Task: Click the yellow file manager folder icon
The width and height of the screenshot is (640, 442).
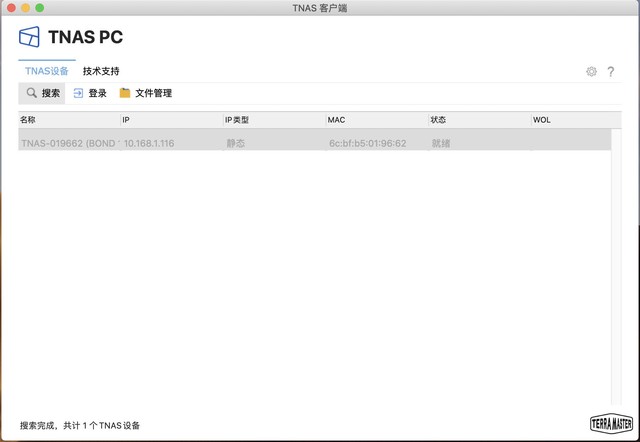Action: [124, 93]
